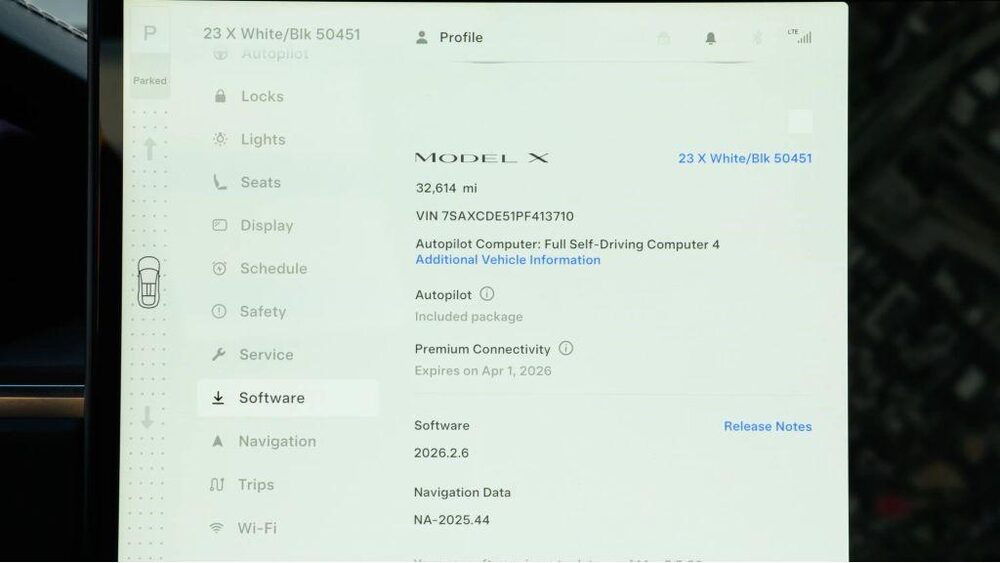Show Premium Connectivity info tooltip
1000x563 pixels.
566,349
